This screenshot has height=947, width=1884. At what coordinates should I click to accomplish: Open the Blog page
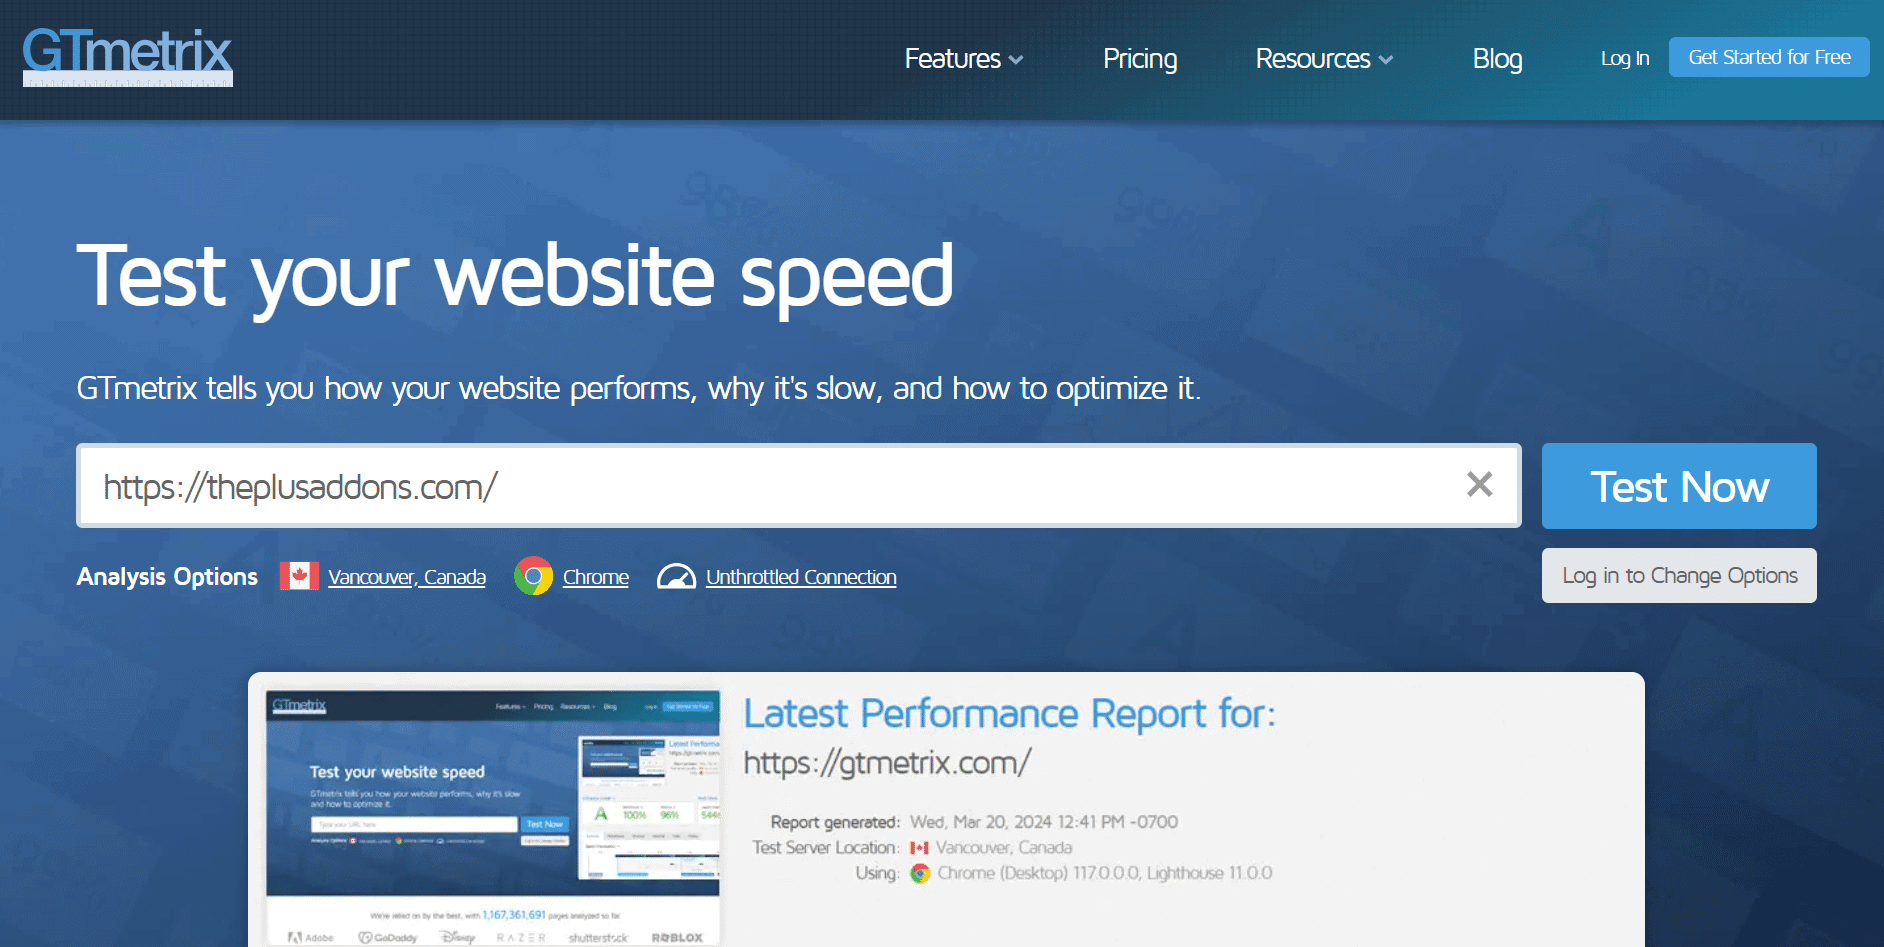(1497, 59)
